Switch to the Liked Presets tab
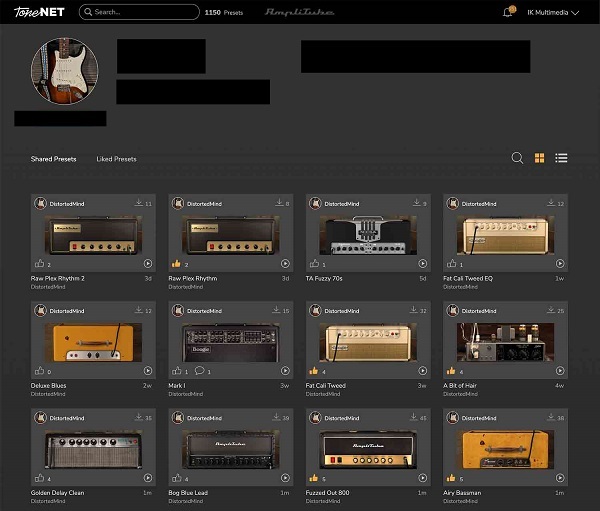The width and height of the screenshot is (600, 511). click(x=116, y=159)
